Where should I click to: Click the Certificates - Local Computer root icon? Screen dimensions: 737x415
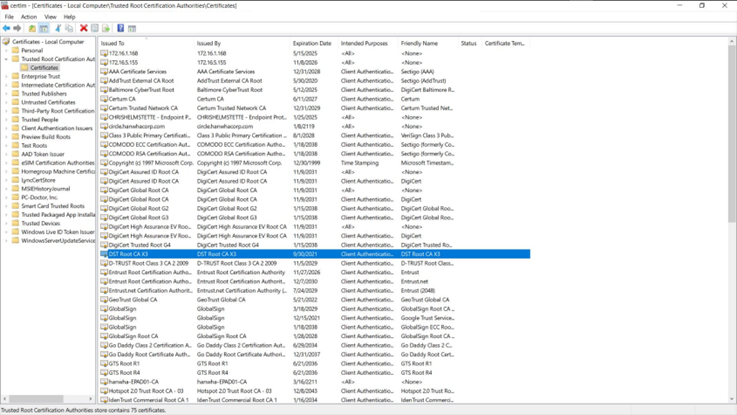coord(6,42)
